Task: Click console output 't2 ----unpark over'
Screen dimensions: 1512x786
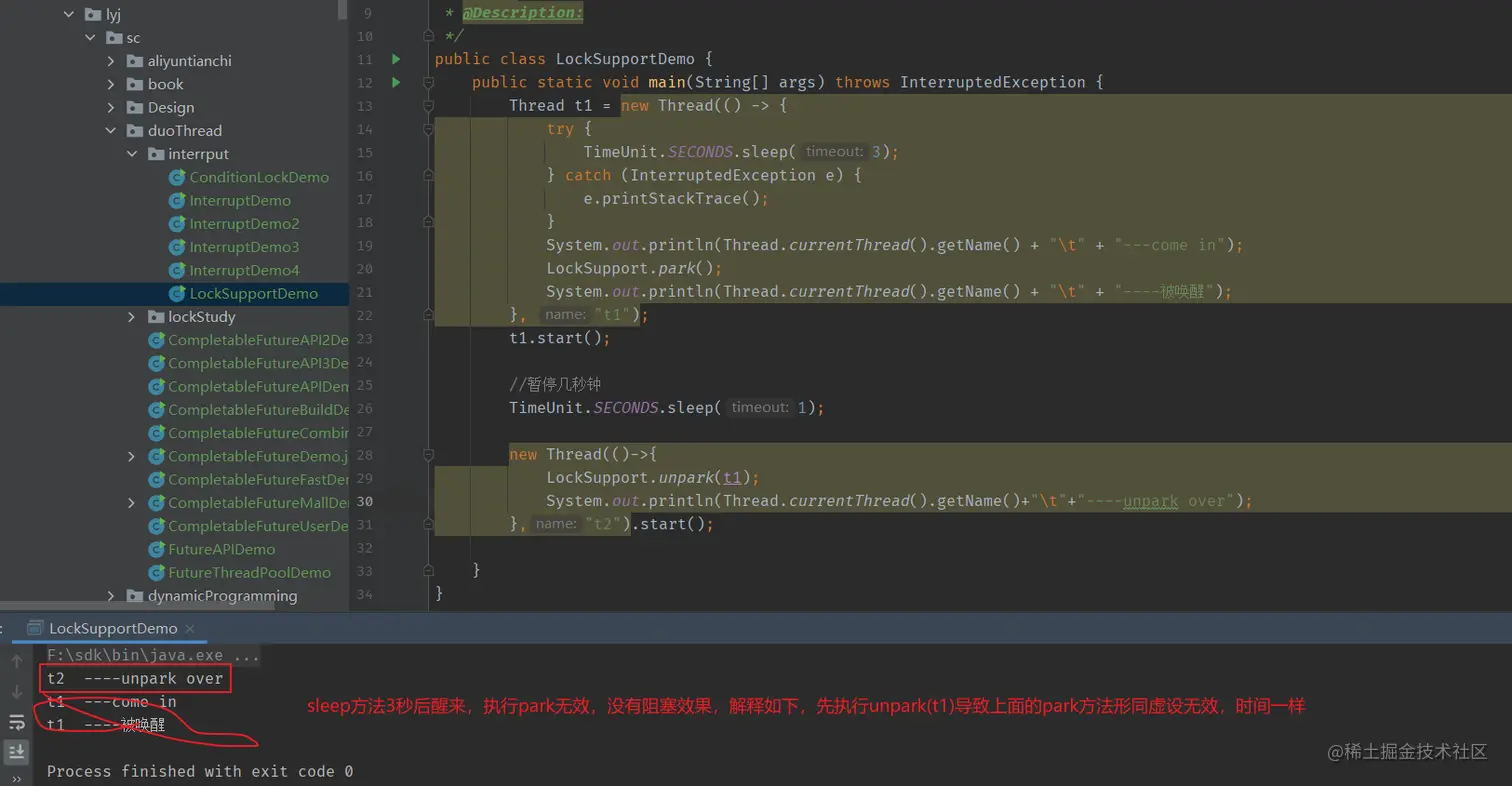Action: 135,679
